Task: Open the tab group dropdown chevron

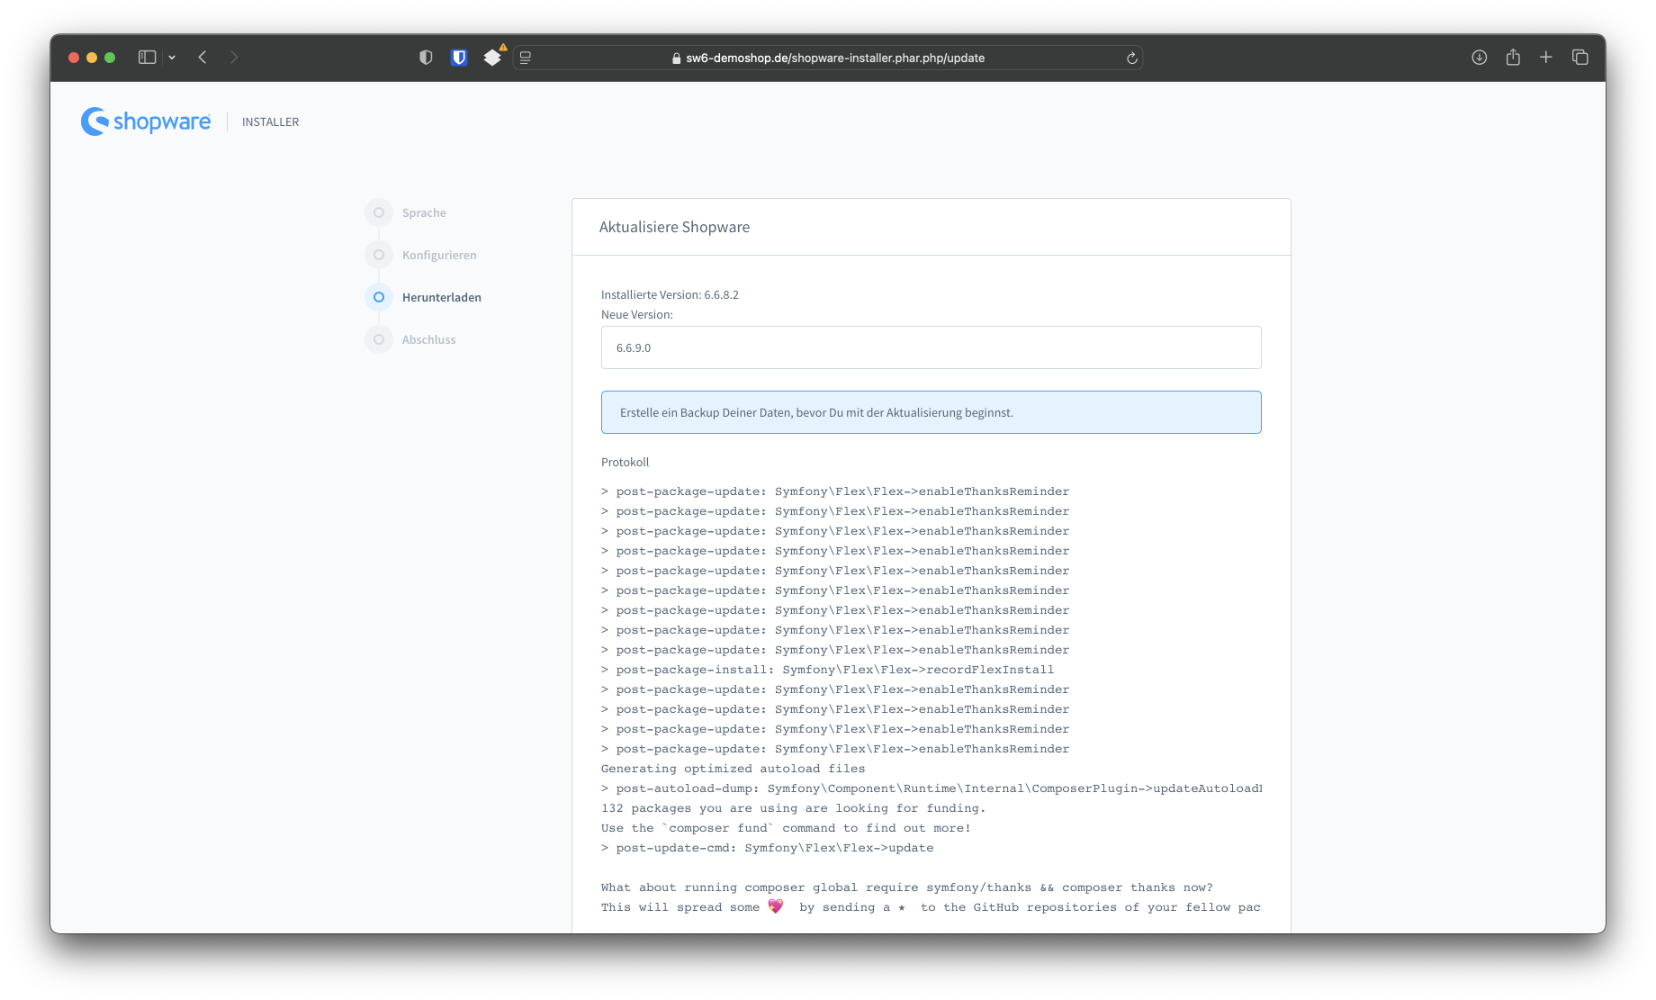Action: (172, 58)
